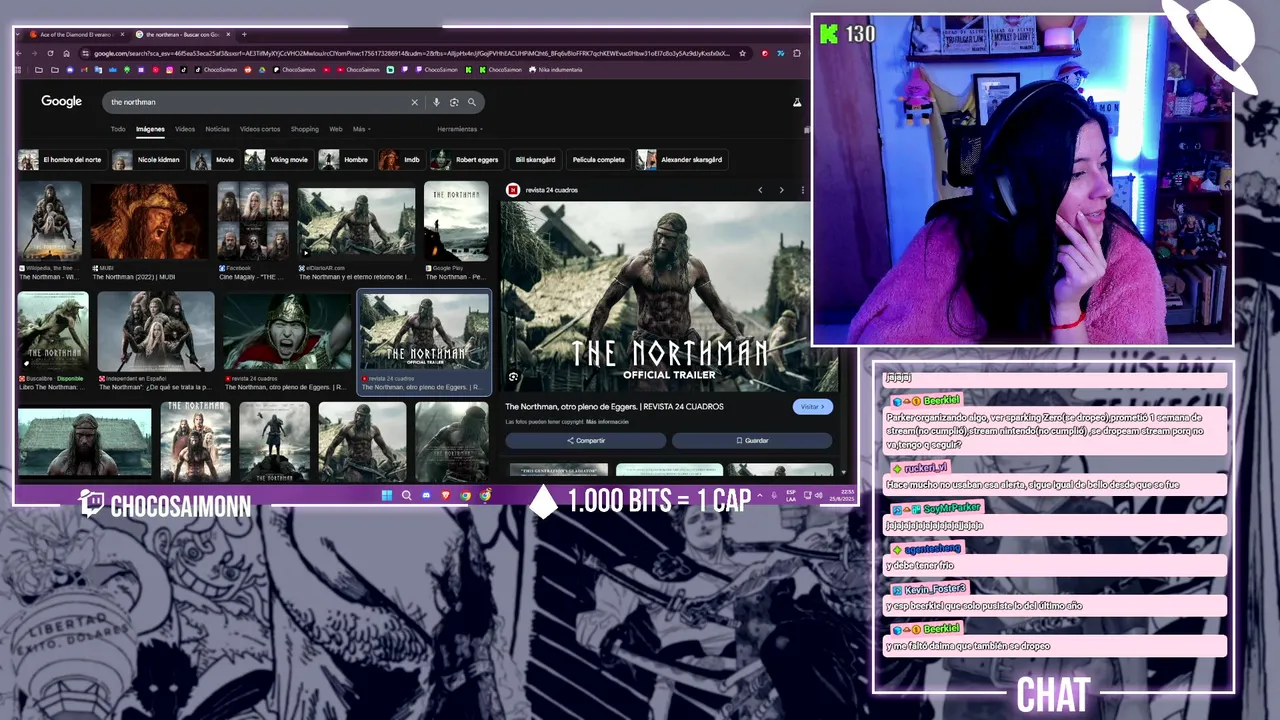This screenshot has width=1280, height=720.
Task: Switch to the Videos tab
Action: (185, 129)
